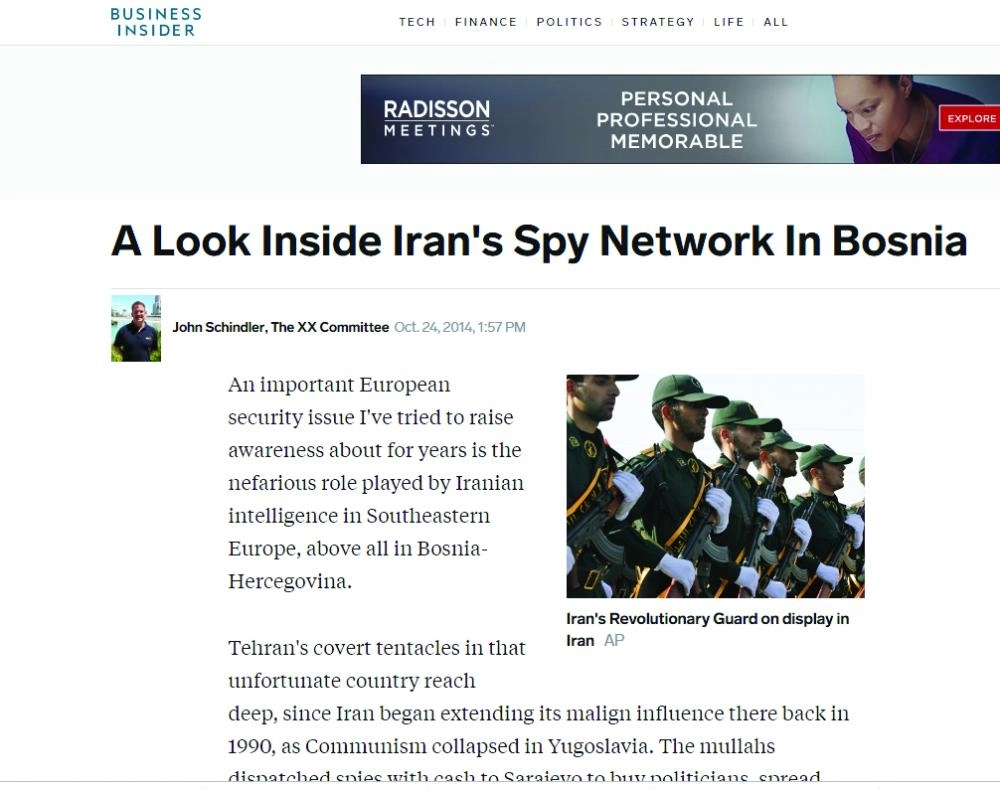This screenshot has width=1000, height=789.
Task: Click the first article paragraph text
Action: (376, 483)
